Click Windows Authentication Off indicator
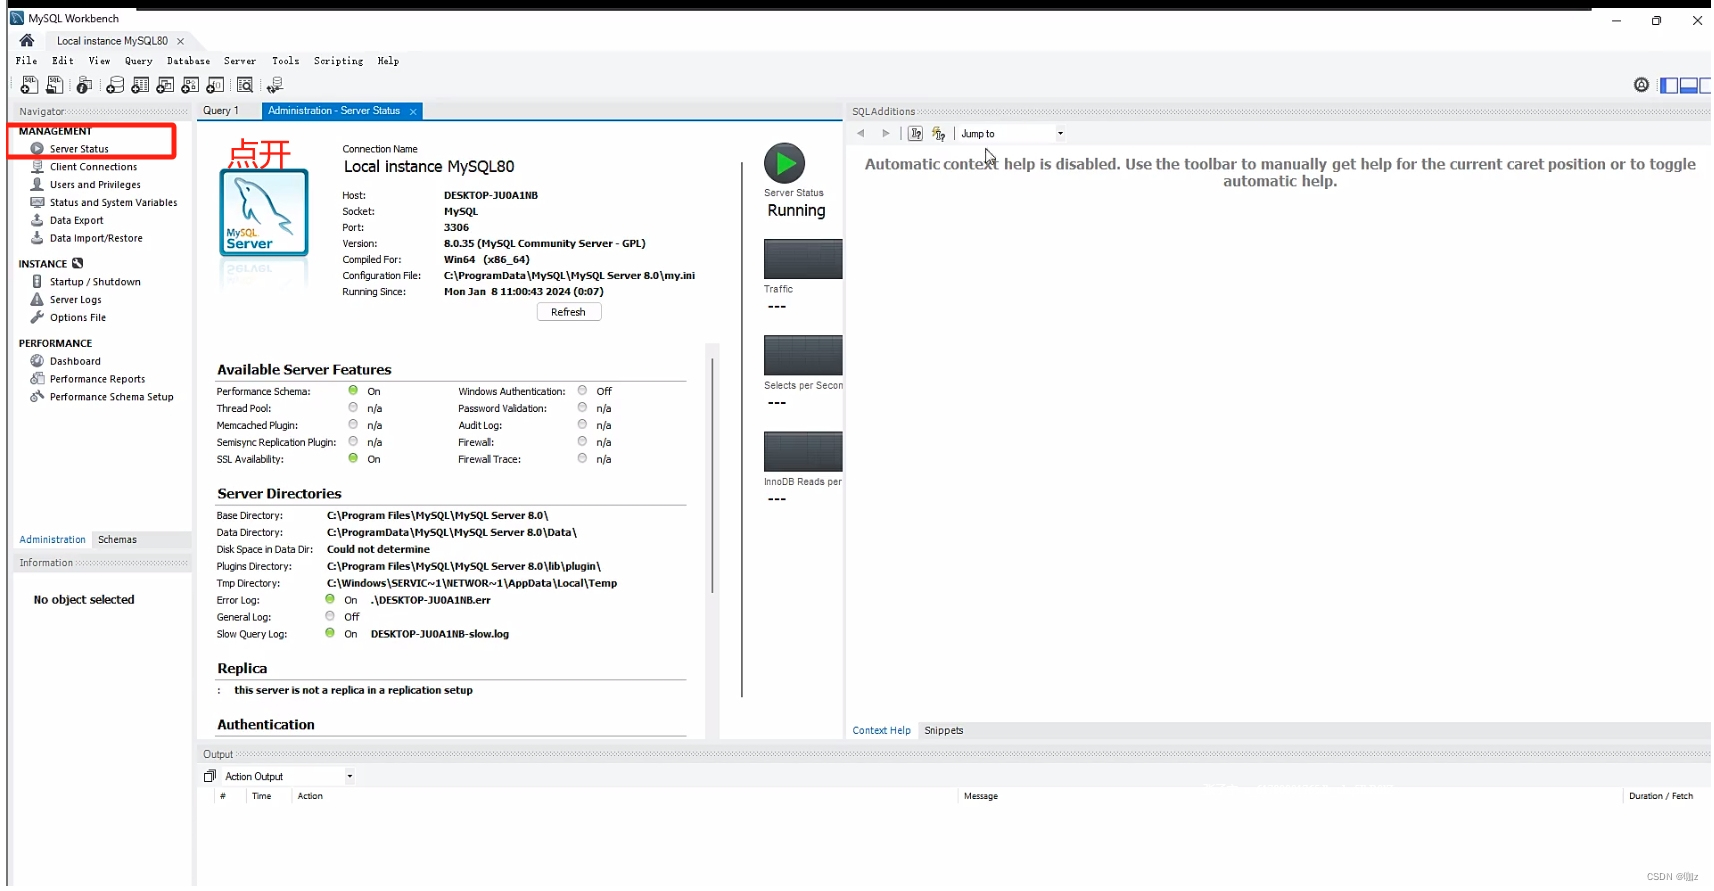1714x891 pixels. click(582, 391)
